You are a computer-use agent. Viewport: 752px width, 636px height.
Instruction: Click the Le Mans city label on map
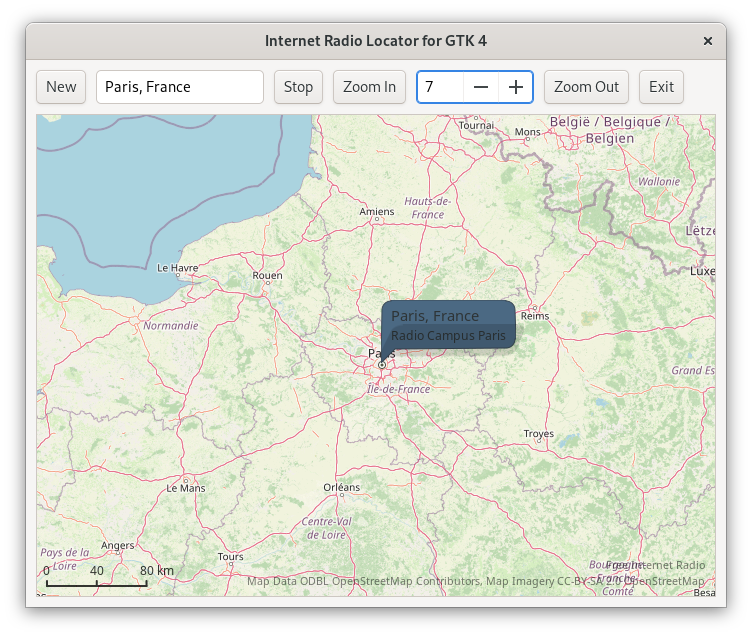[x=186, y=488]
